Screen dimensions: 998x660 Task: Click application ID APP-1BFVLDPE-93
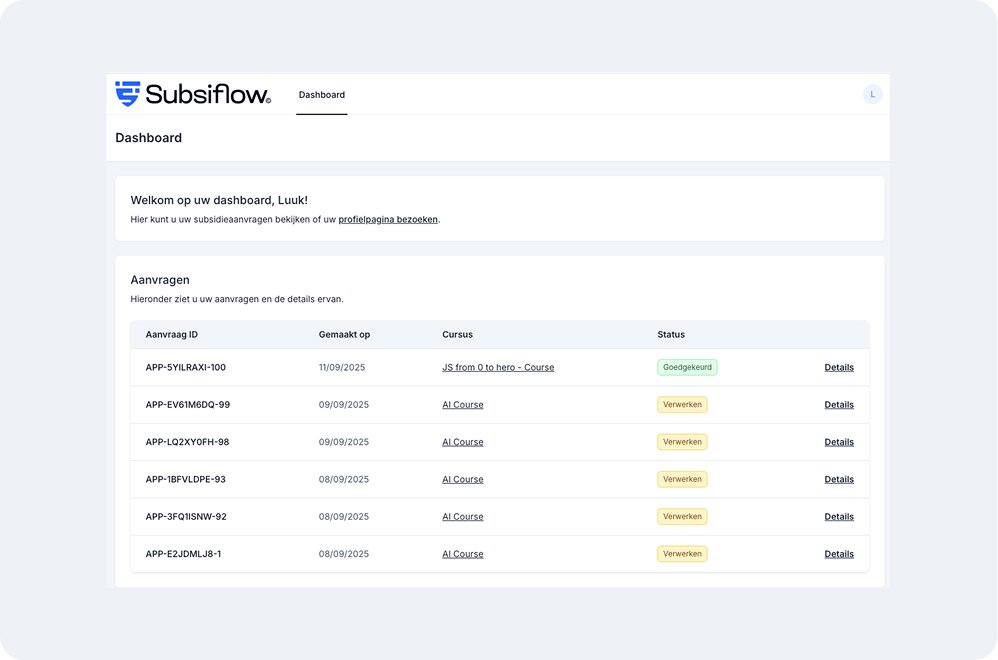pyautogui.click(x=185, y=479)
